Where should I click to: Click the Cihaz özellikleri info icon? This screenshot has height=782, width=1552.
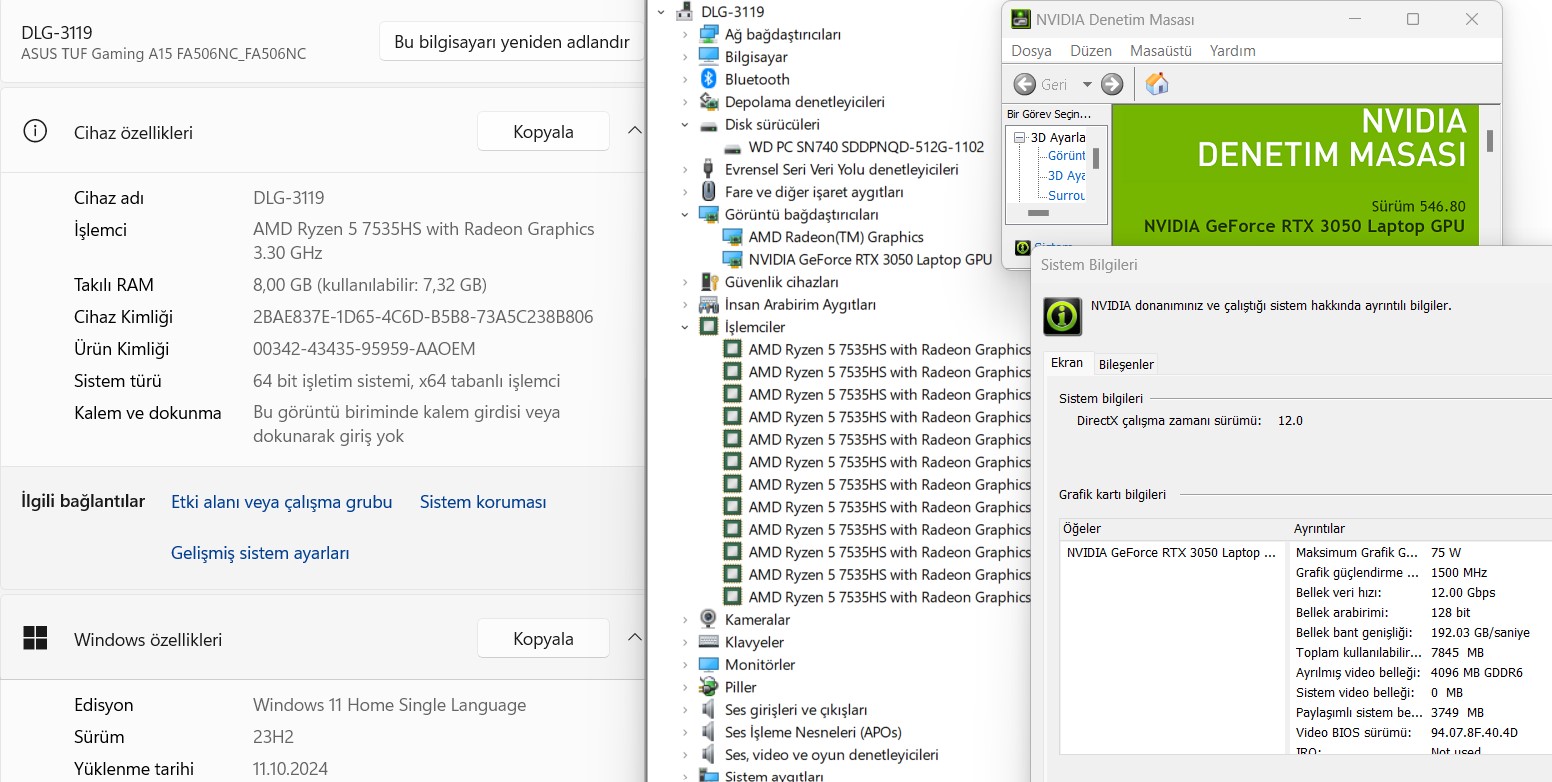(35, 131)
